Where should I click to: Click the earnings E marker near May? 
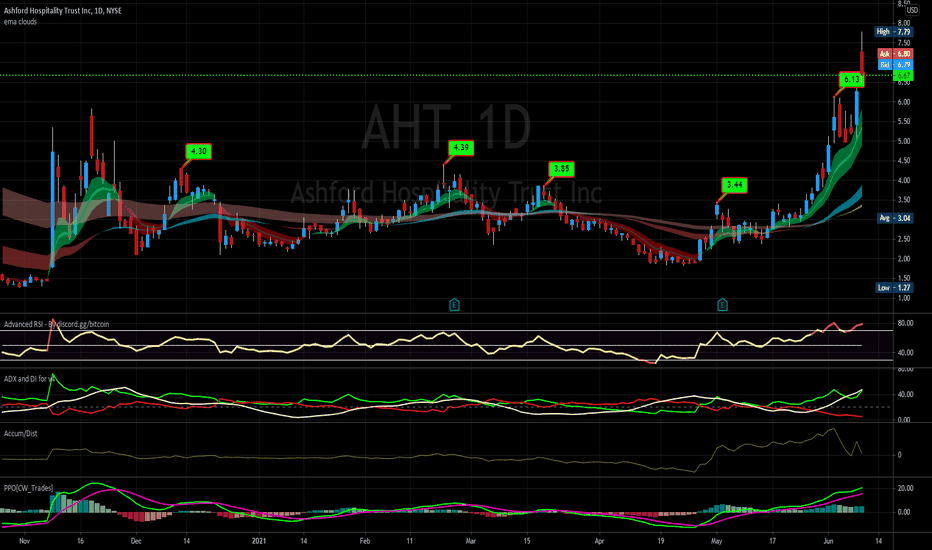click(722, 305)
